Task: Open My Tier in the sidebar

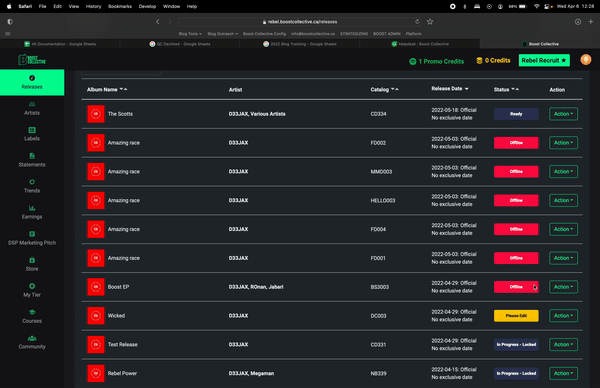Action: tap(32, 290)
